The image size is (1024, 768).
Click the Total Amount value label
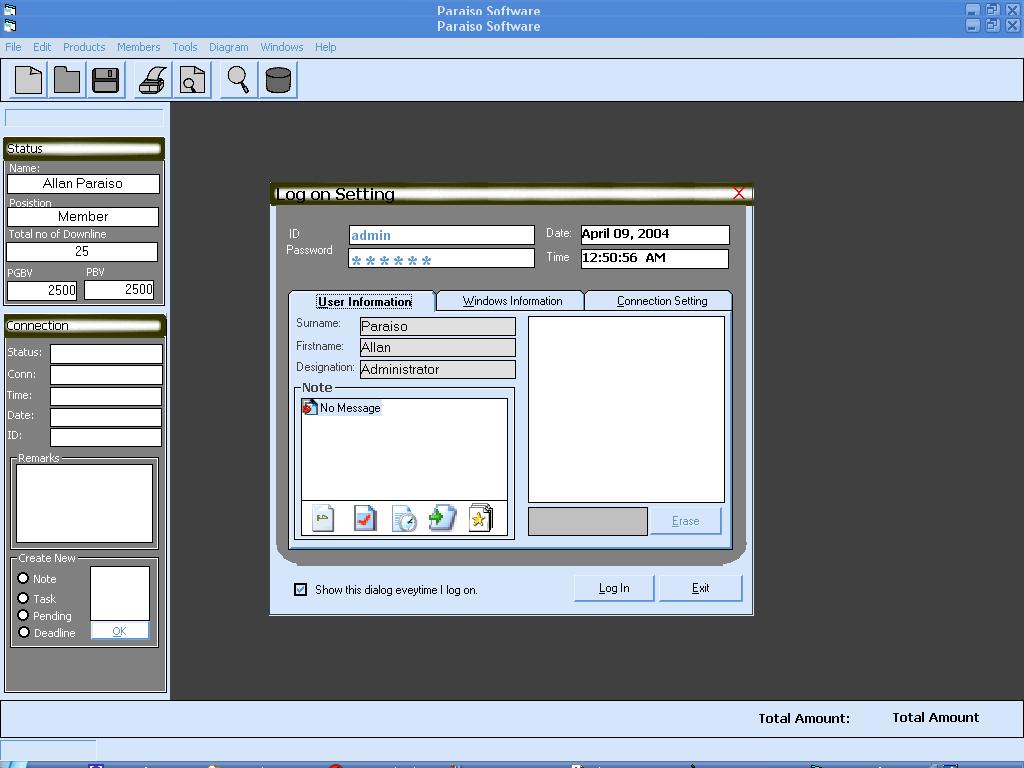point(935,717)
